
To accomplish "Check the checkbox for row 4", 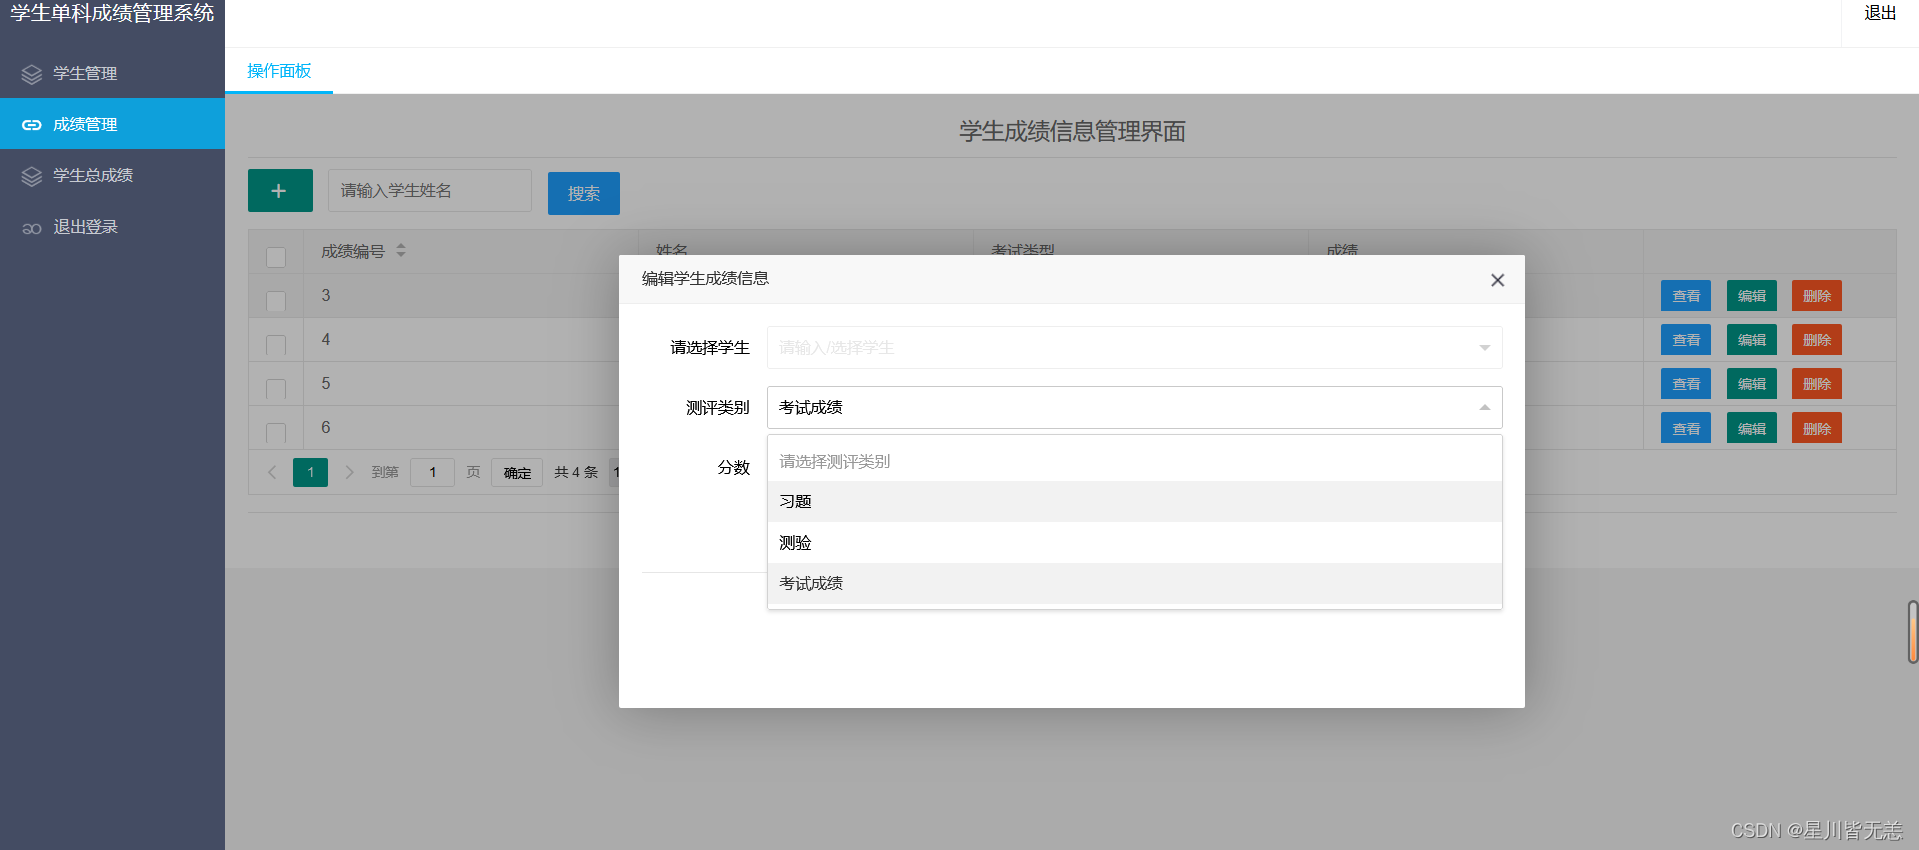I will coord(276,344).
